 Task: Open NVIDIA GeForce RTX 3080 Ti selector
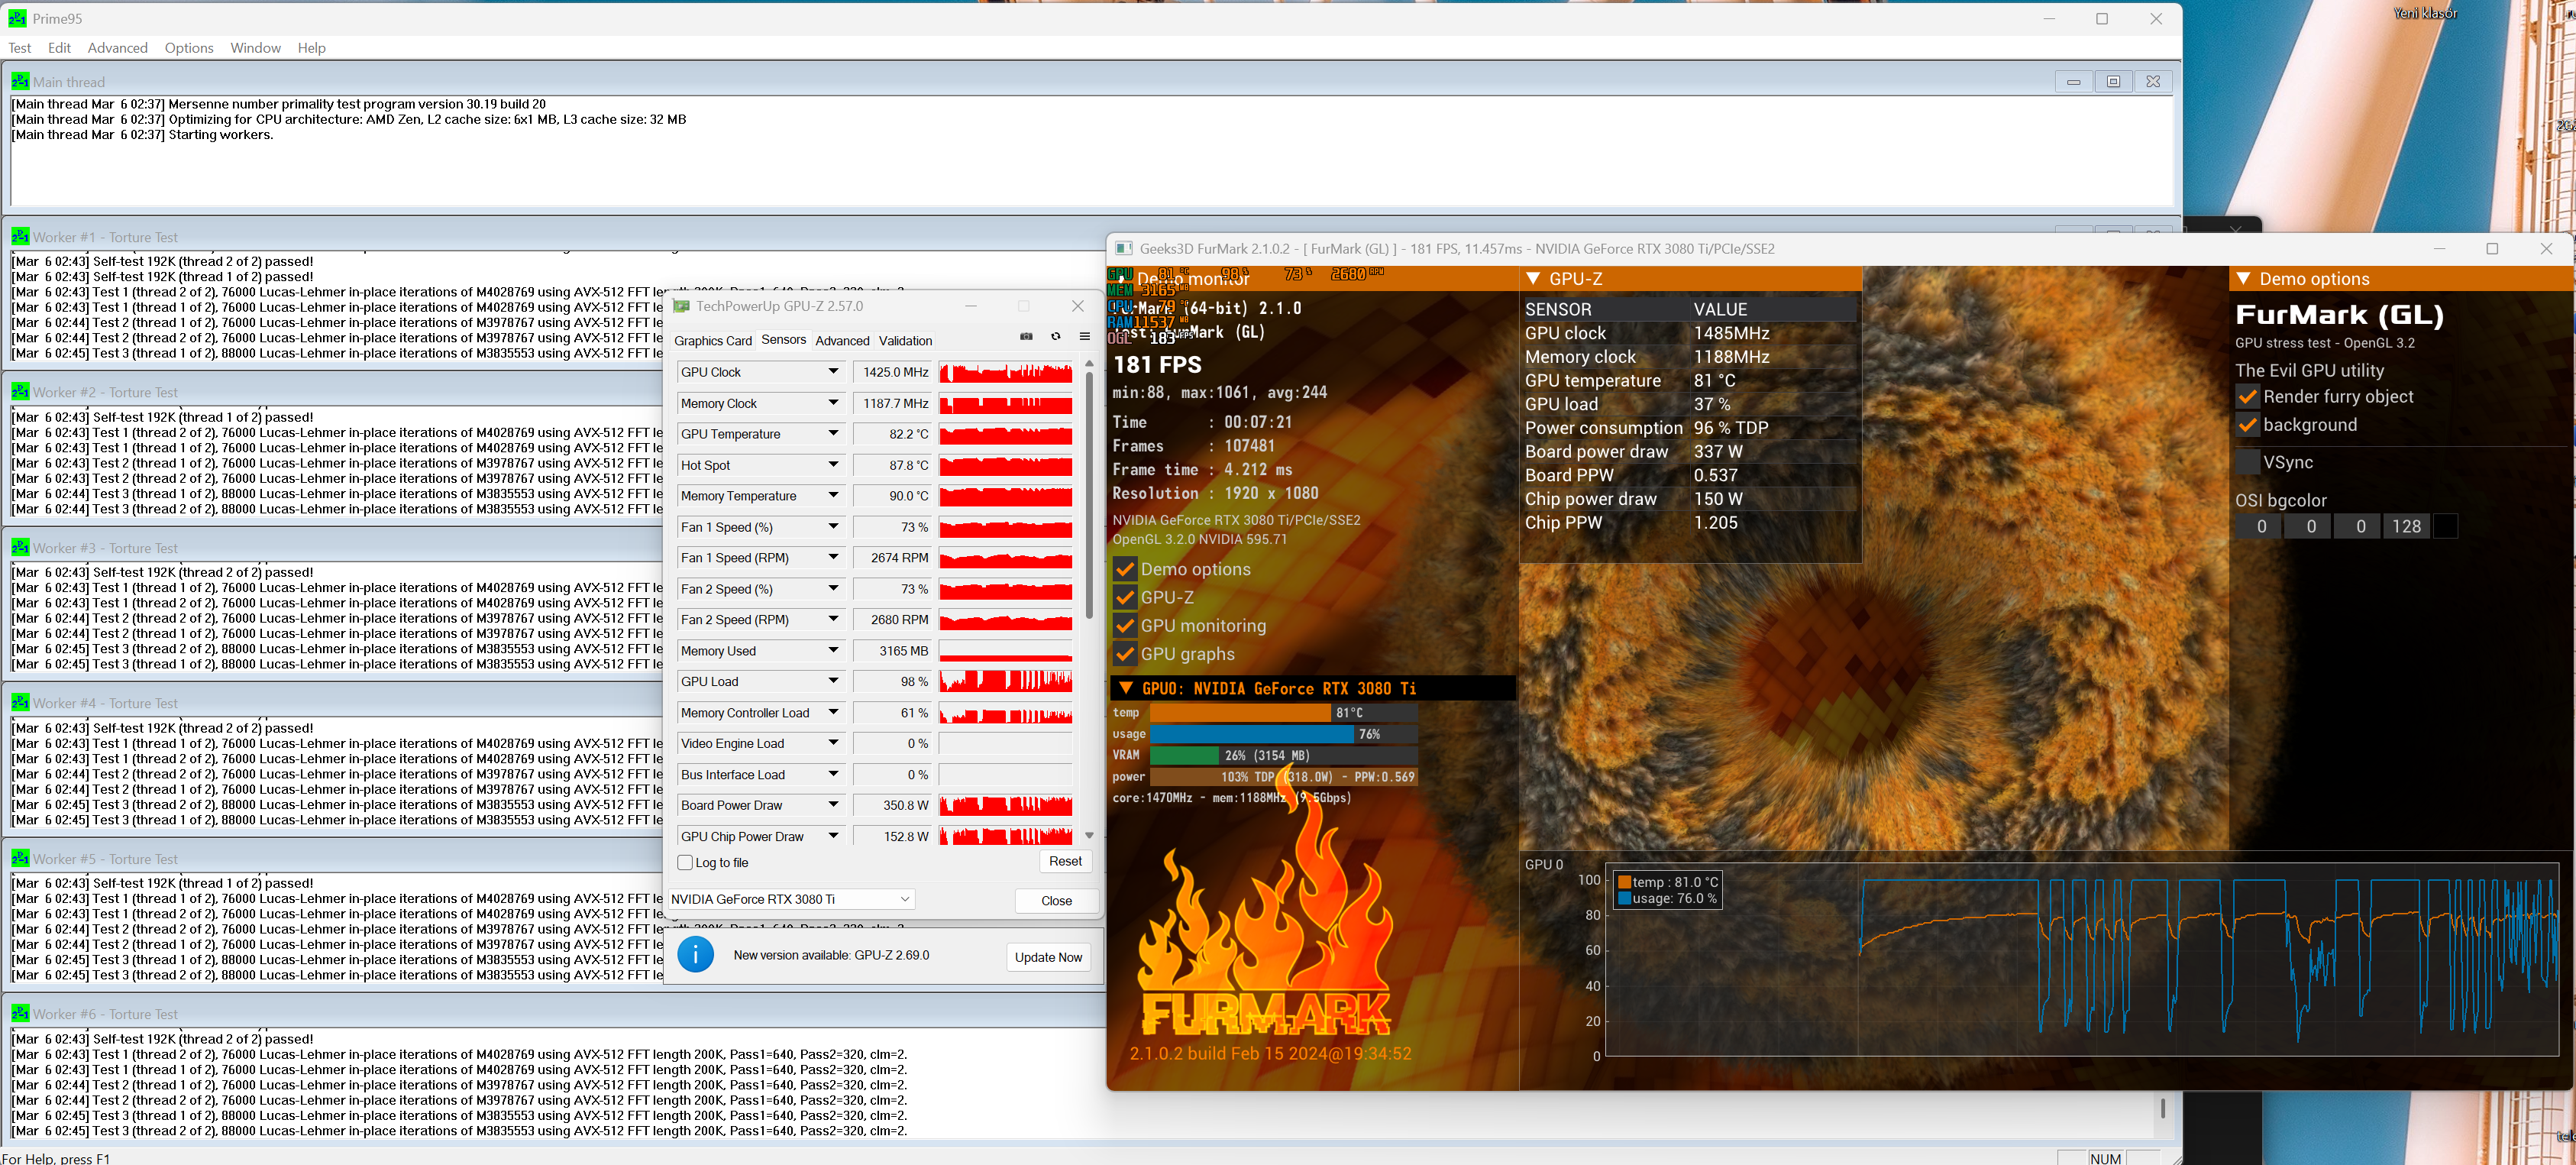click(x=791, y=899)
